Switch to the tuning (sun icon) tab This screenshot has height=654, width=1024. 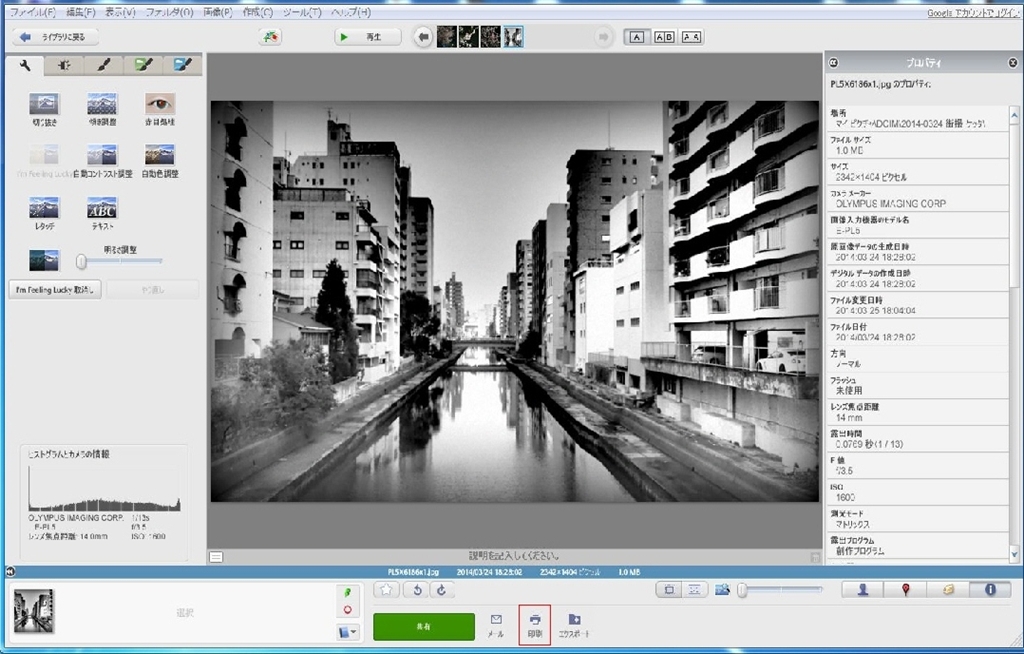(x=64, y=65)
